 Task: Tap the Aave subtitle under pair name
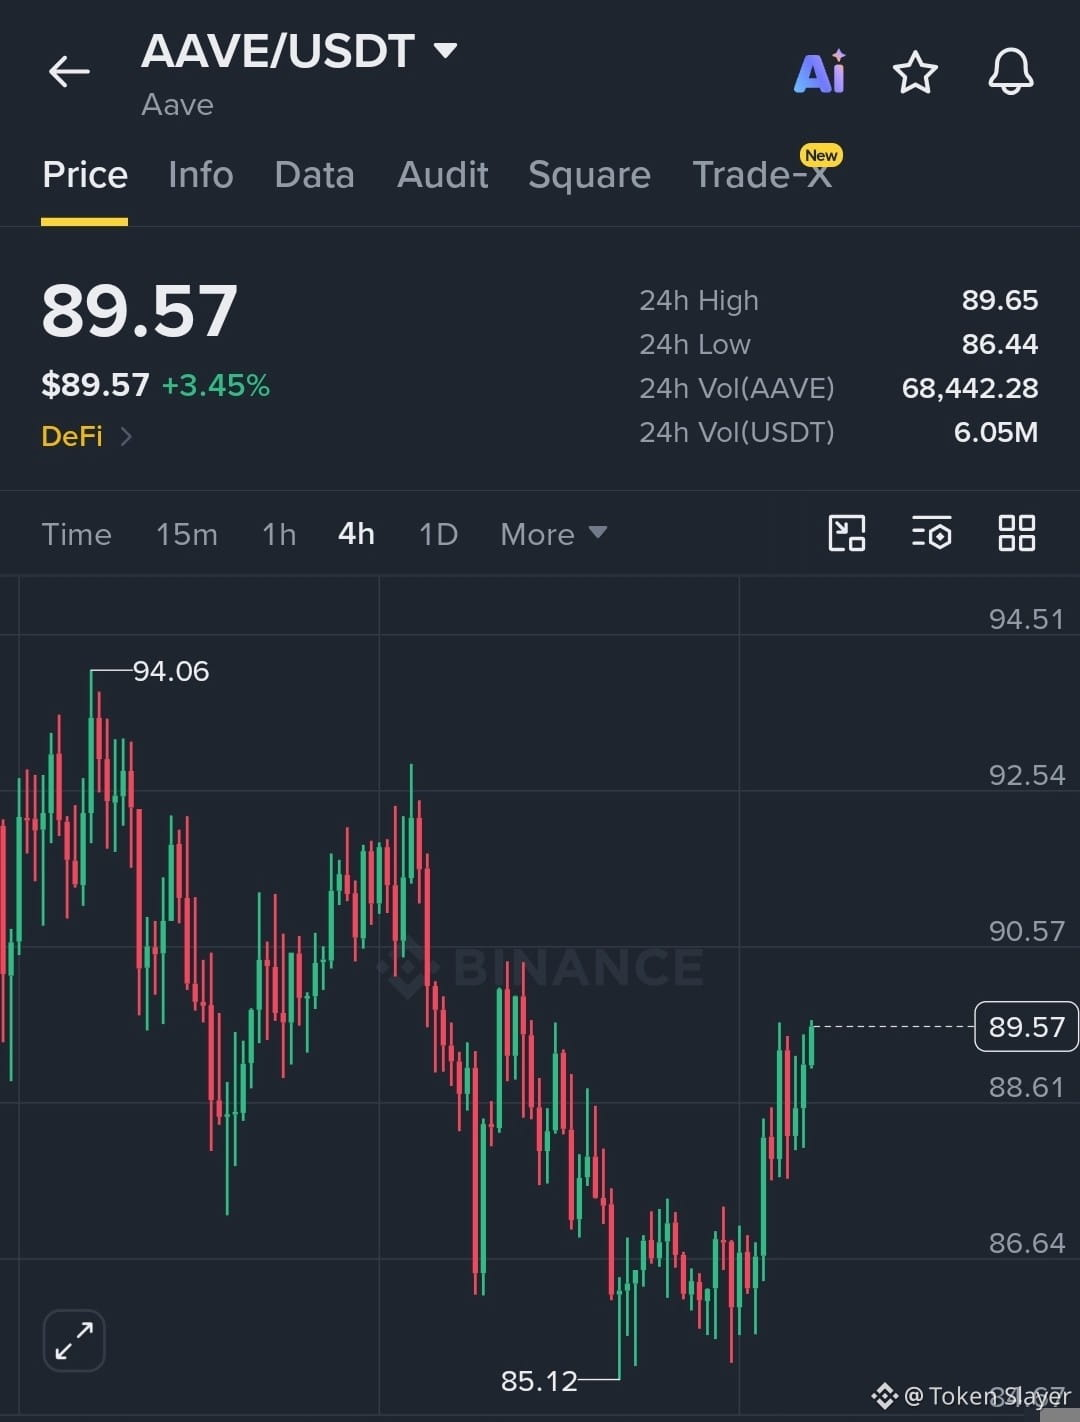point(178,105)
